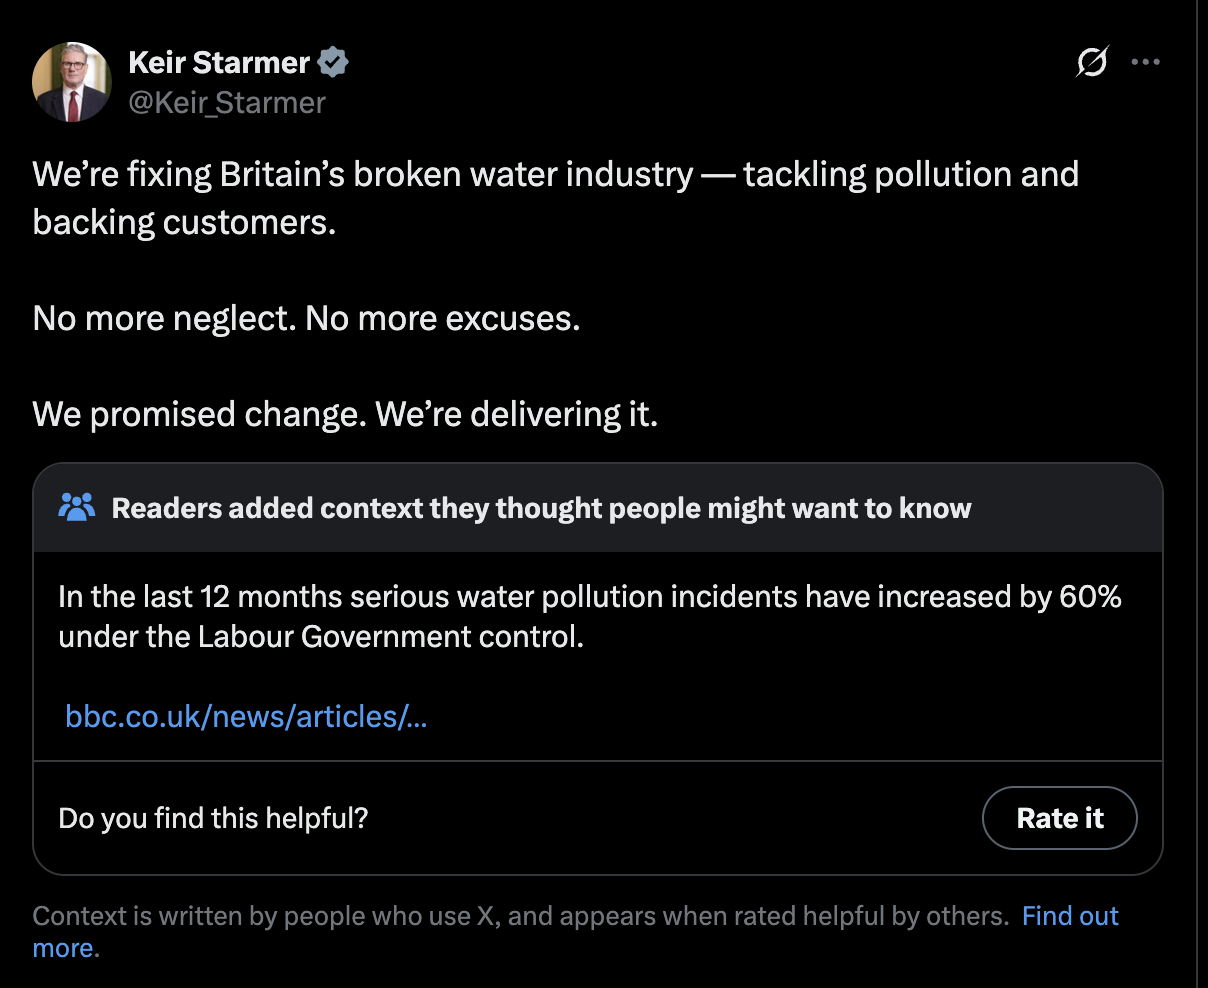Screen dimensions: 1208x988
Task: Click the blue verified badge
Action: (x=333, y=62)
